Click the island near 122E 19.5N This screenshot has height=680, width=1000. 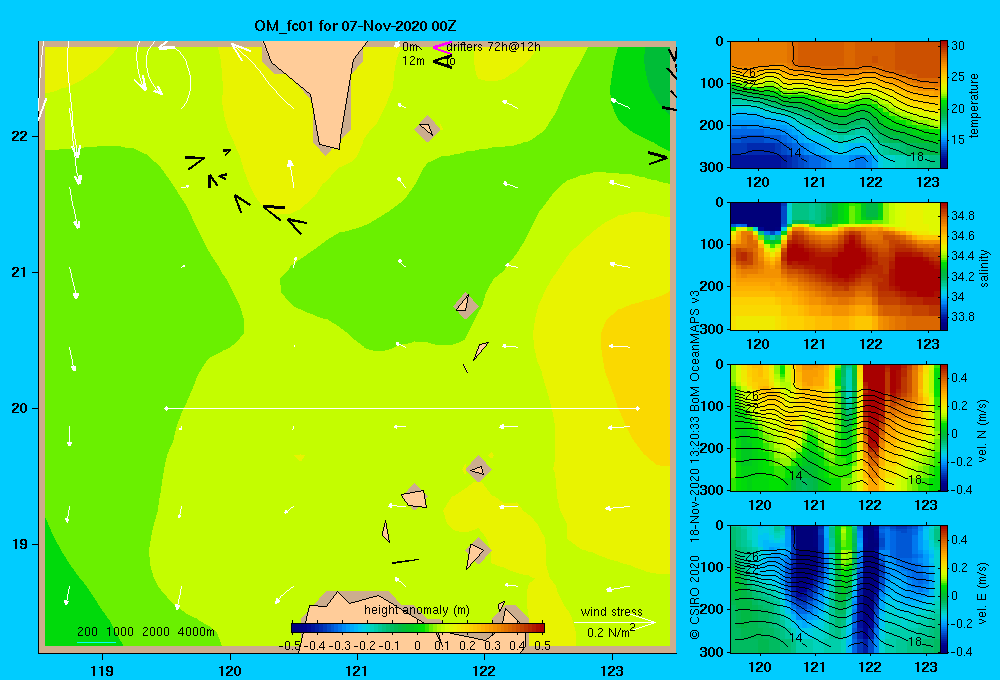[478, 470]
